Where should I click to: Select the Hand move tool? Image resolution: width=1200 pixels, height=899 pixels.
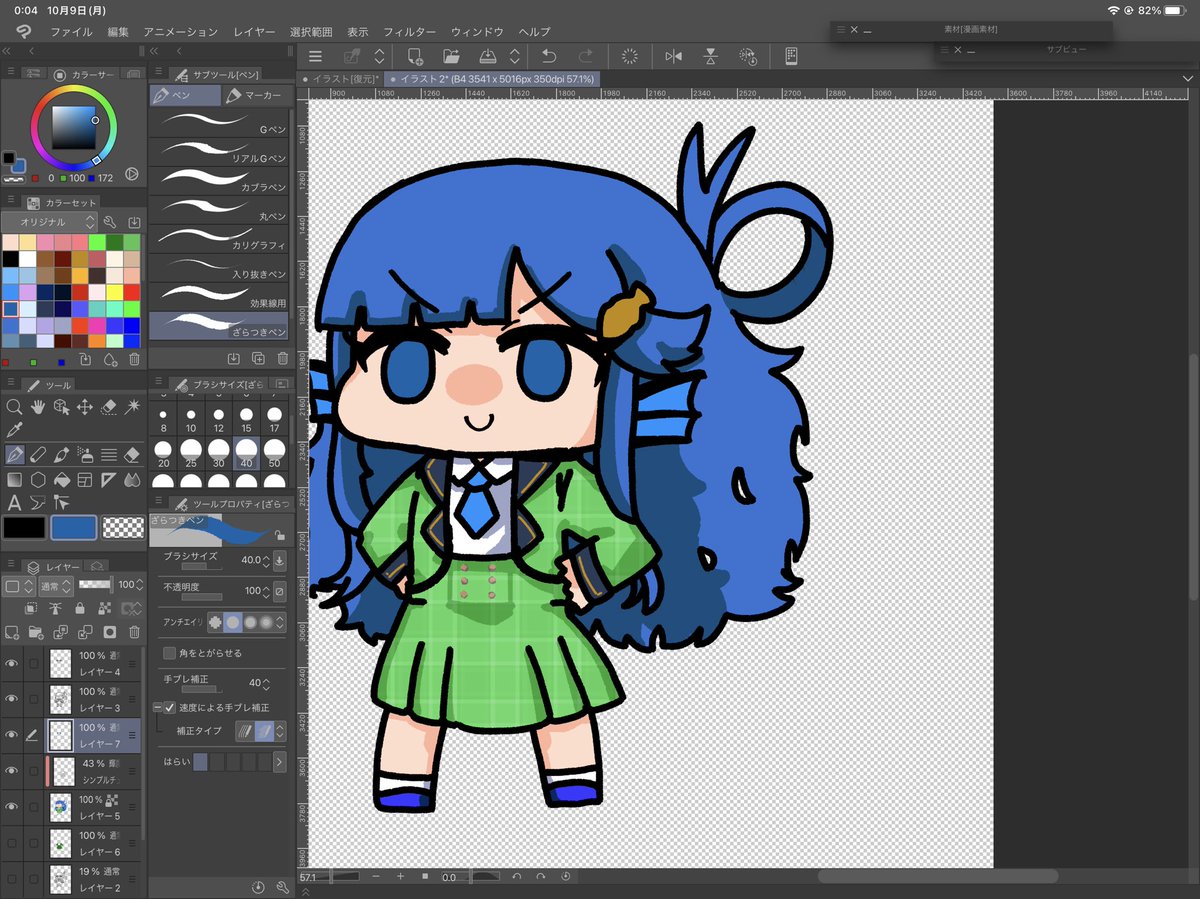38,406
